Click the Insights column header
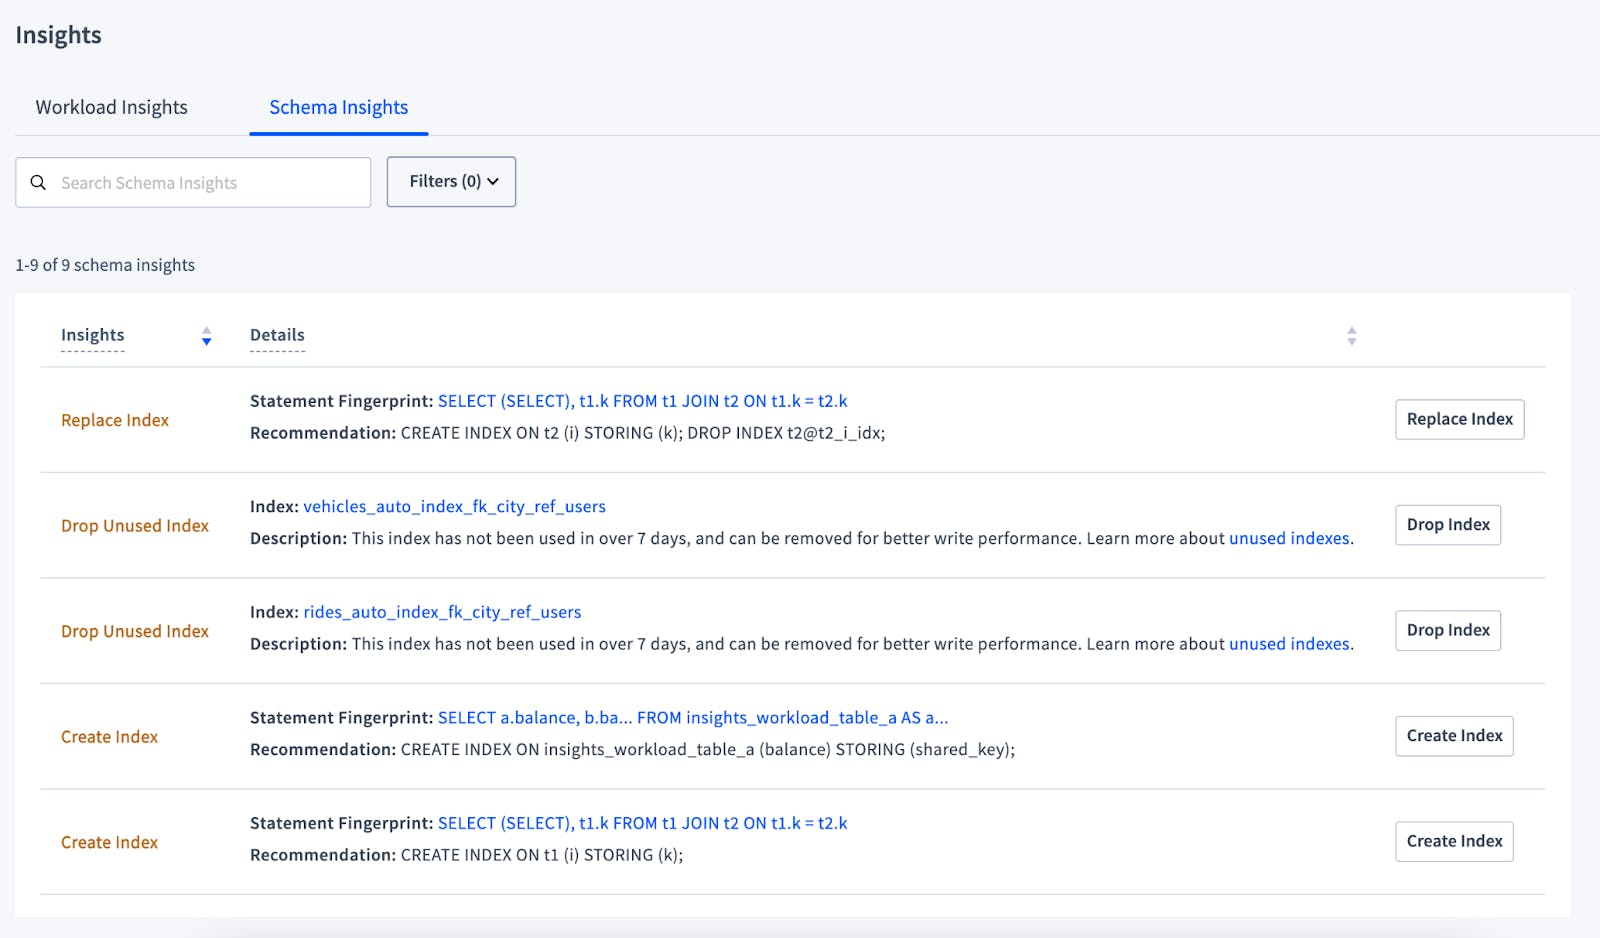 click(x=93, y=335)
